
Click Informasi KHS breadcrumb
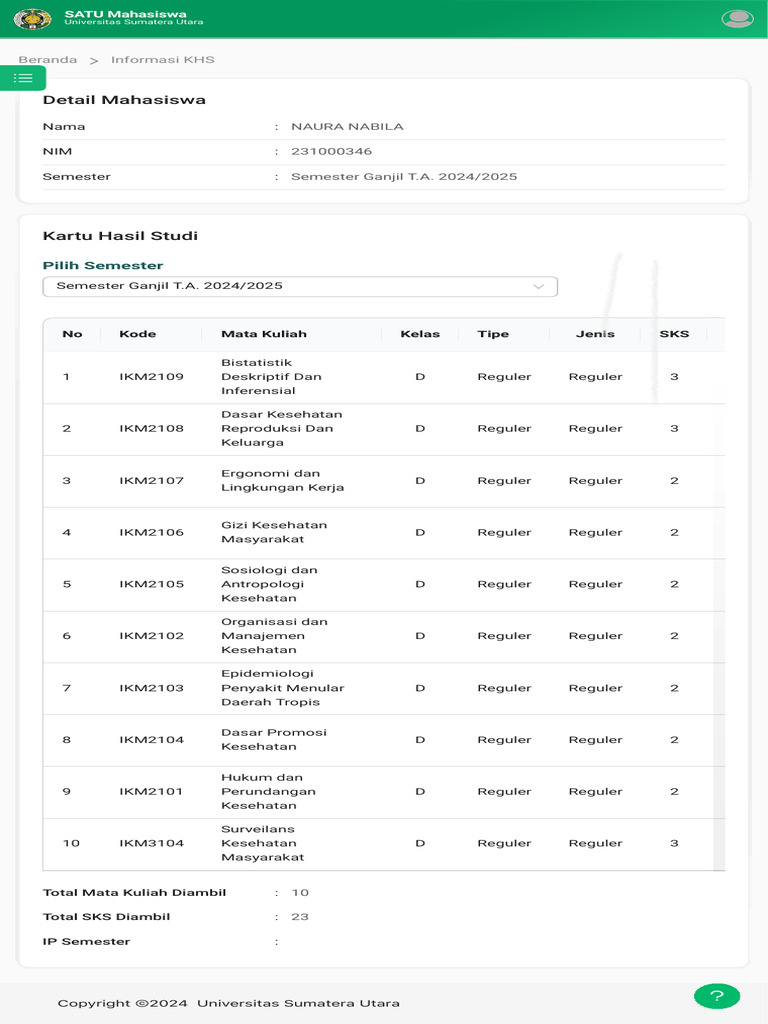(162, 60)
